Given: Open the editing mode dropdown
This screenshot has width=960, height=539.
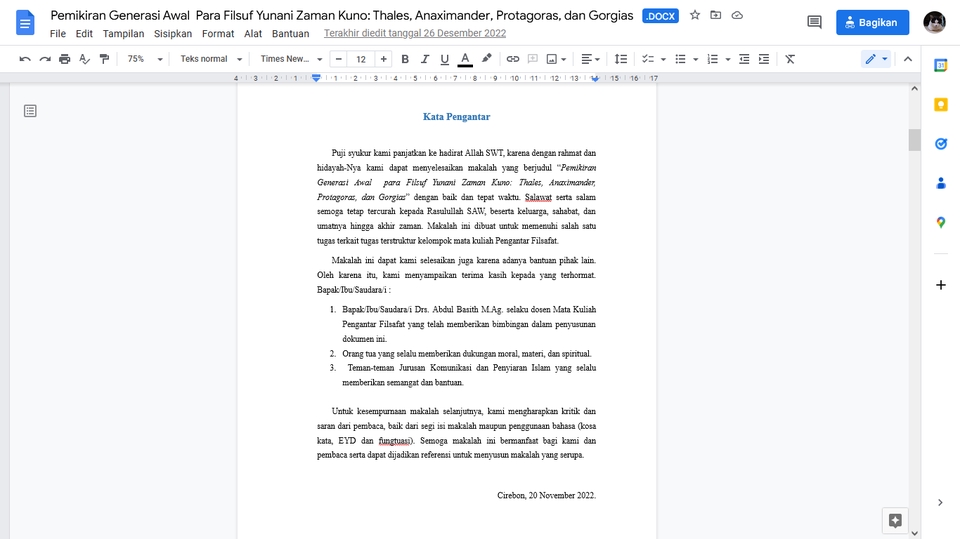Looking at the screenshot, I should (876, 59).
